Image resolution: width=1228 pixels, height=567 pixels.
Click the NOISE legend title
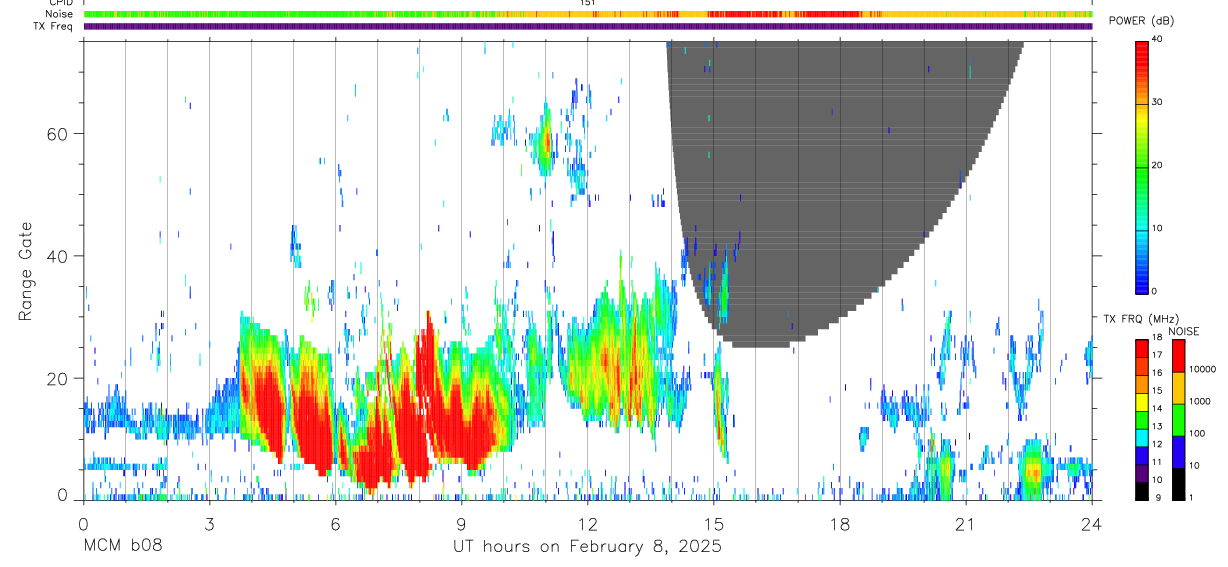[1182, 332]
